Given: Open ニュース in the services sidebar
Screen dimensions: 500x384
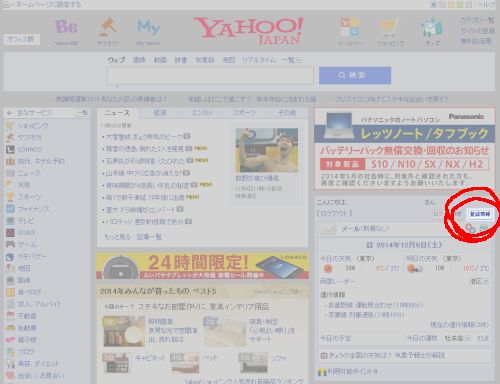Looking at the screenshot, I should point(29,173).
